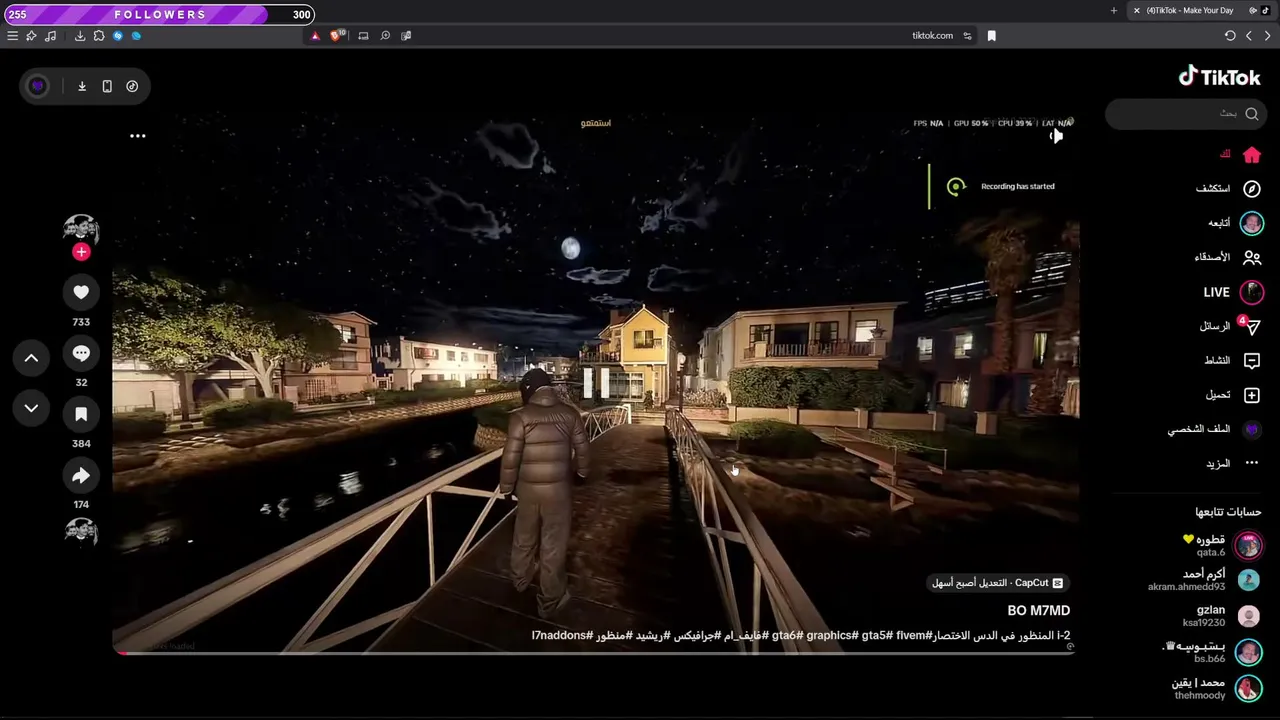
Task: Click the #fivem hashtag in the caption
Action: pyautogui.click(x=914, y=635)
